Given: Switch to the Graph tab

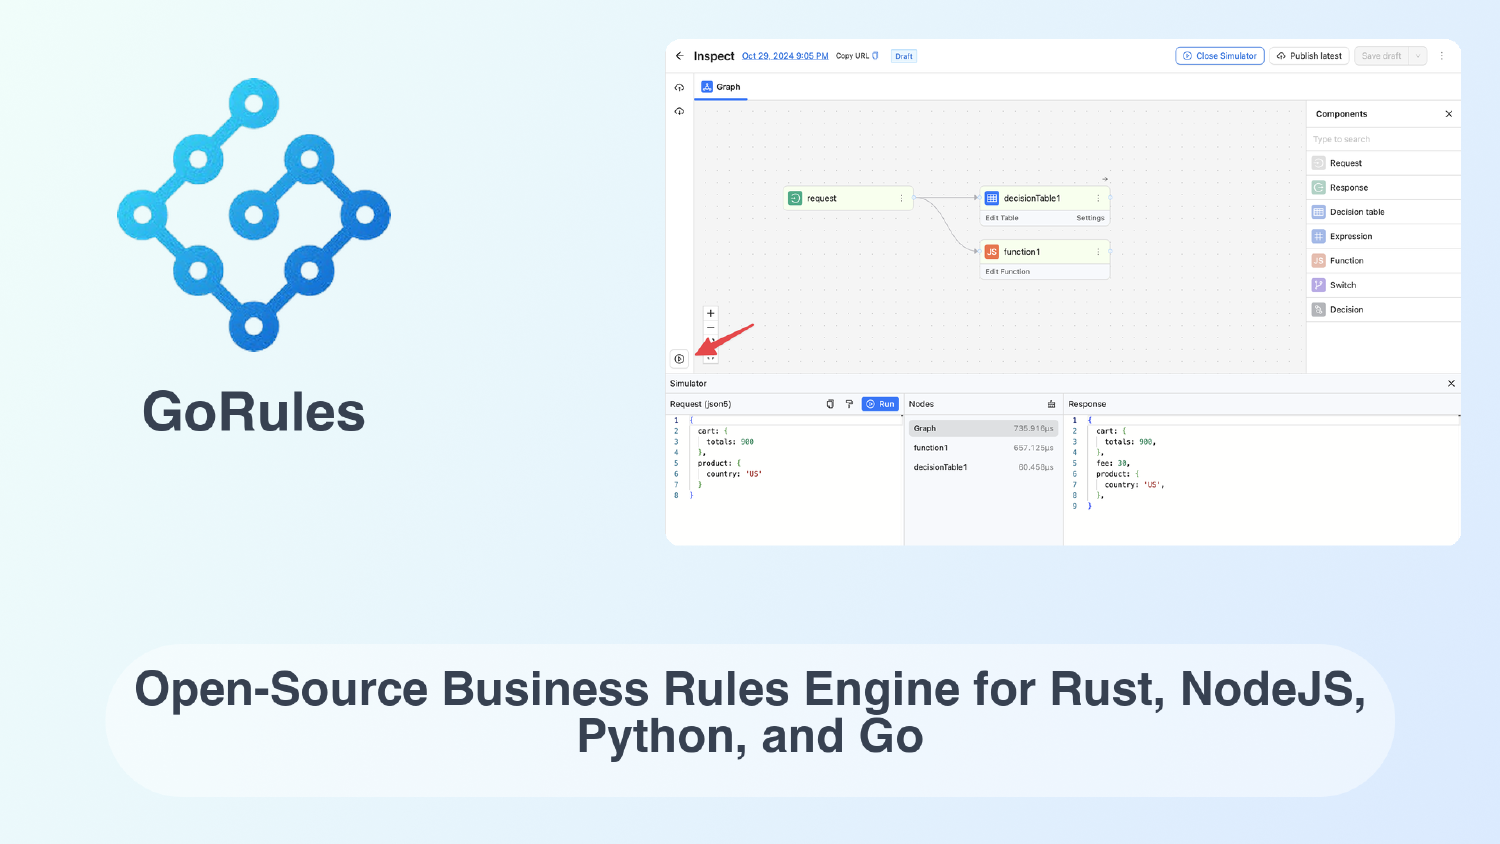Looking at the screenshot, I should (x=722, y=87).
